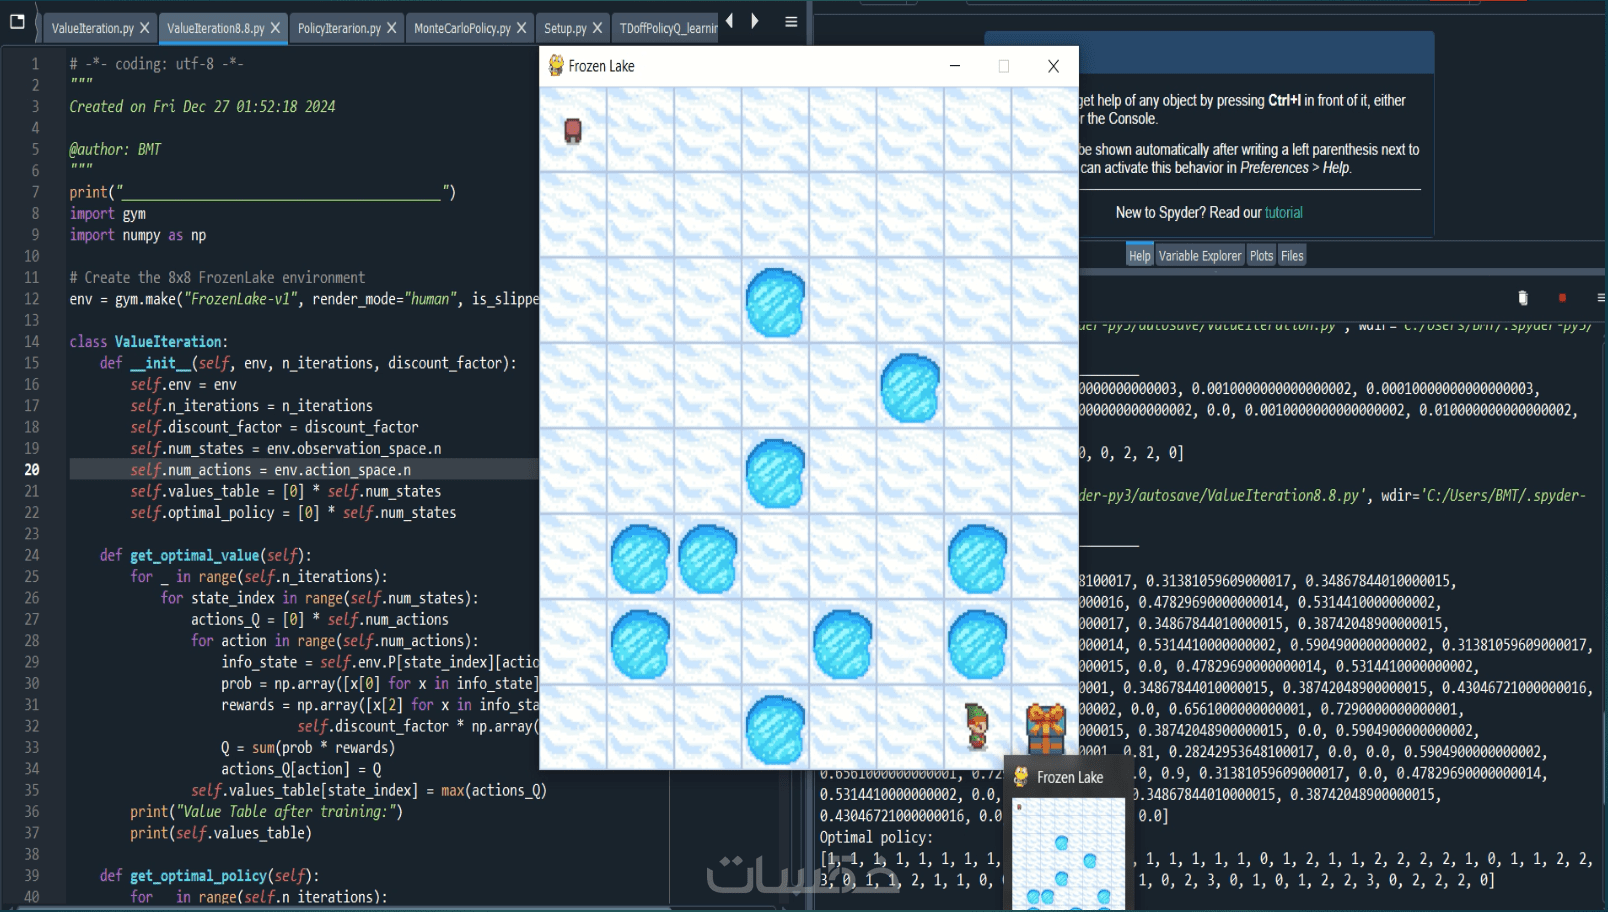Open the Help pane tab
Image resolution: width=1608 pixels, height=912 pixels.
[1140, 256]
